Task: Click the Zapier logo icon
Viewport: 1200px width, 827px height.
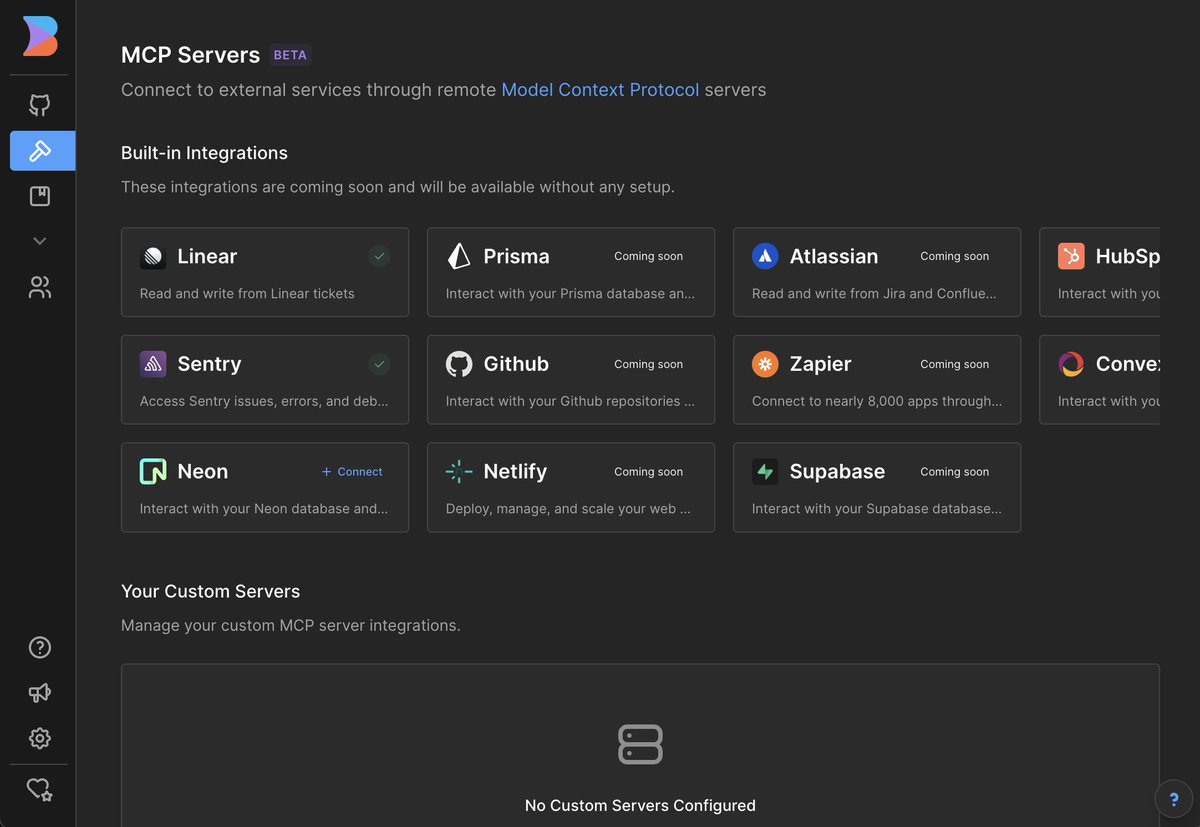Action: pyautogui.click(x=765, y=364)
